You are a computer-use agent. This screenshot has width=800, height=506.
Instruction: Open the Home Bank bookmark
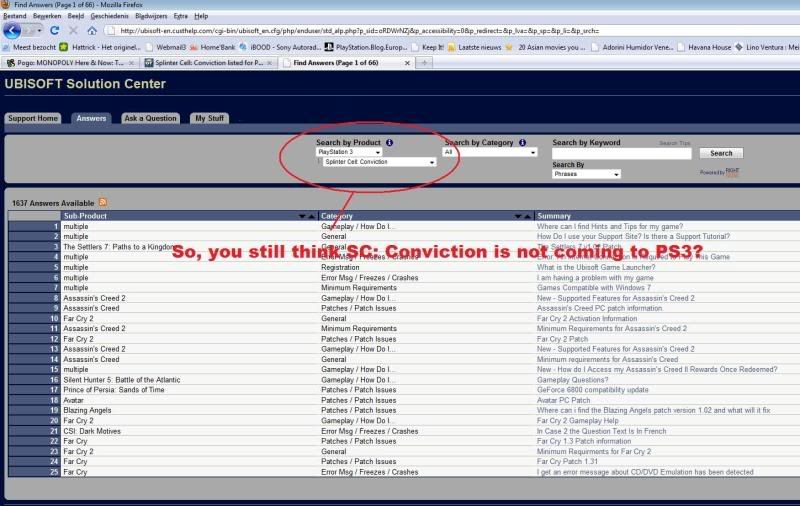tap(213, 47)
